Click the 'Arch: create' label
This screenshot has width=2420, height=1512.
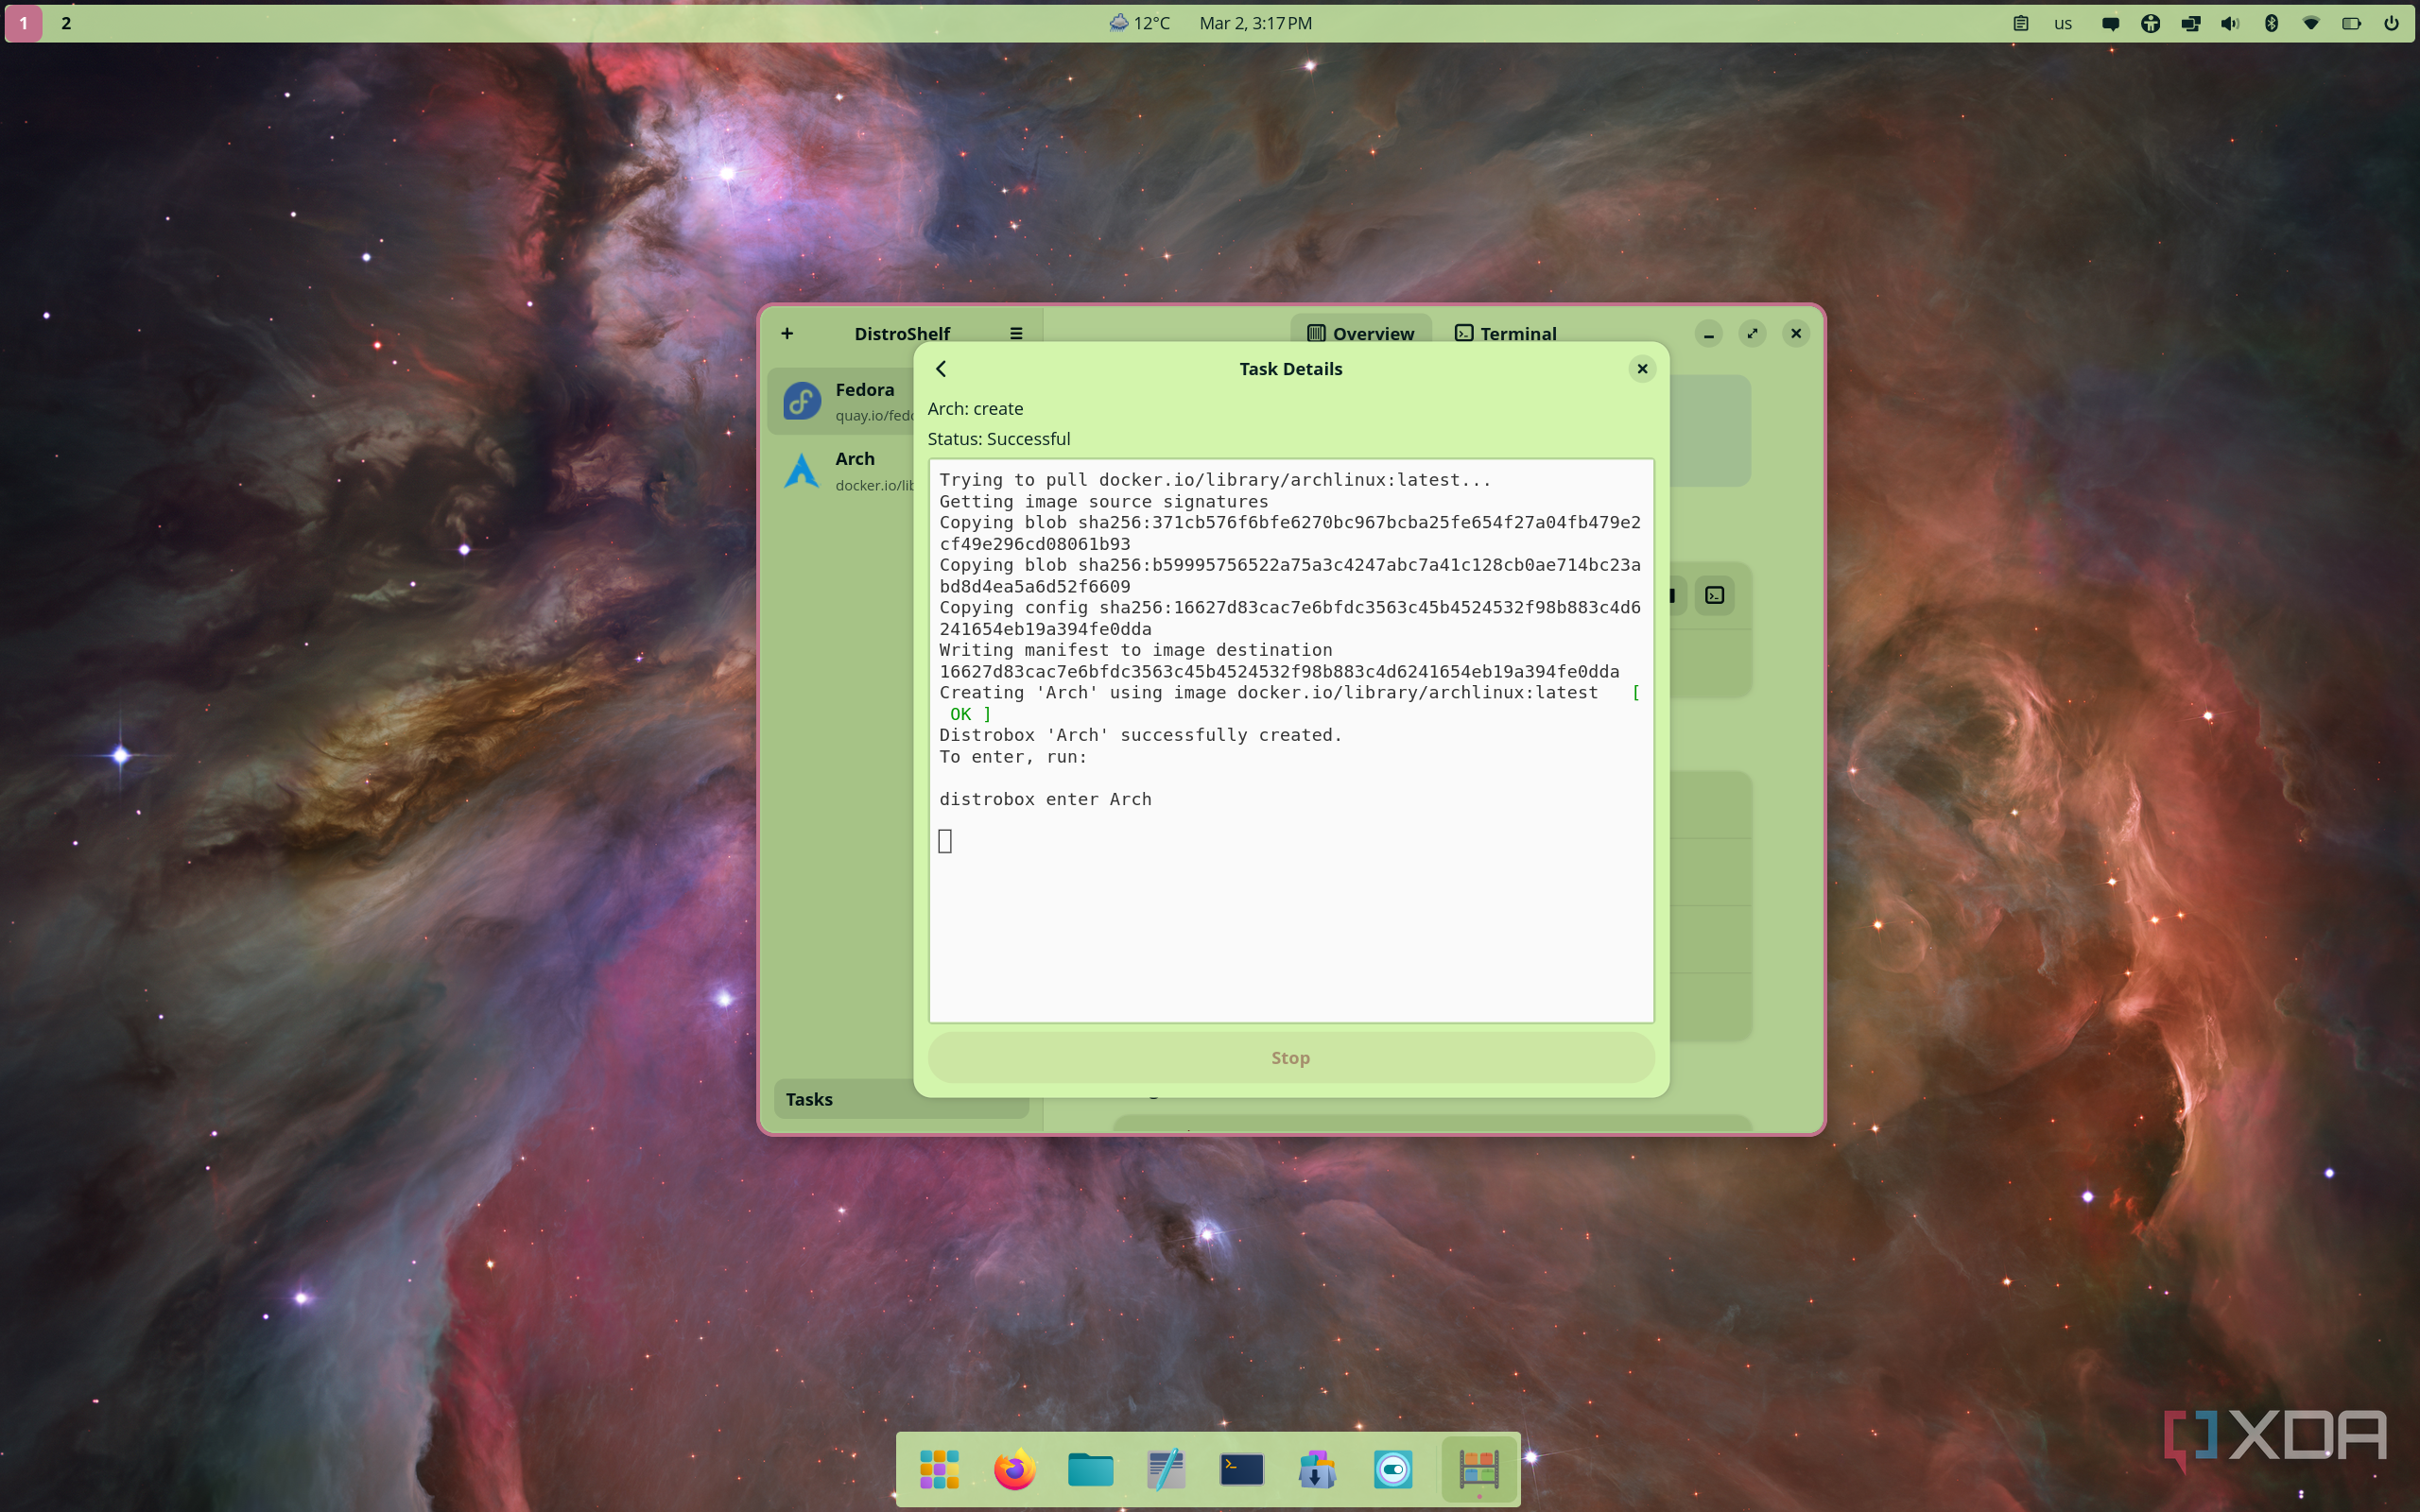[x=975, y=408]
